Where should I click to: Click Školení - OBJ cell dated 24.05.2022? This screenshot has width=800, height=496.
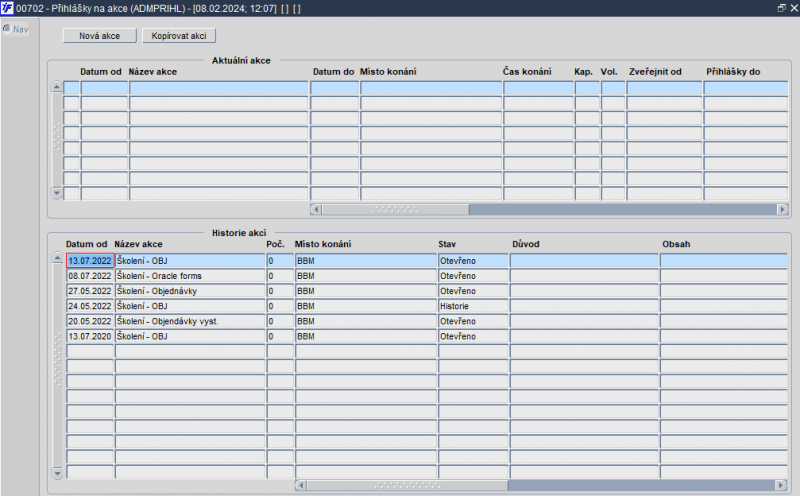pos(190,306)
